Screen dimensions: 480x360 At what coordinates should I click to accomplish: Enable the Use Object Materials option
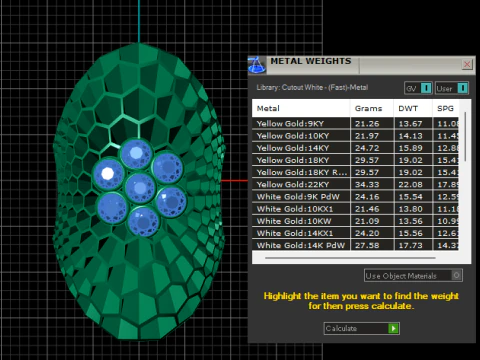tap(413, 275)
